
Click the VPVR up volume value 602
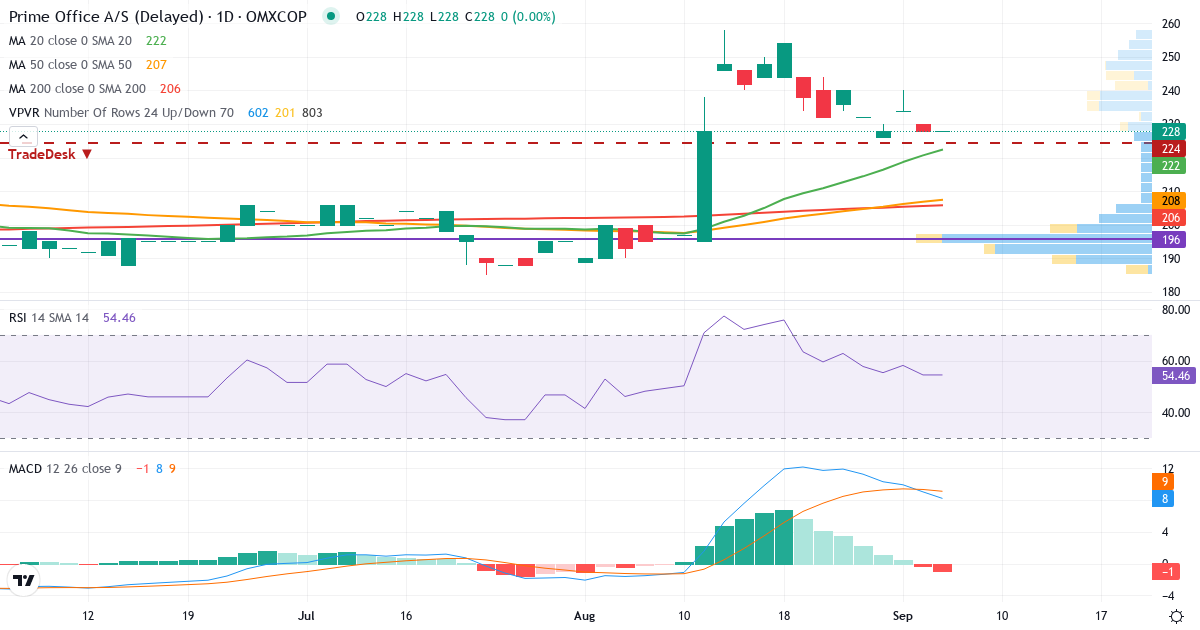pos(258,113)
